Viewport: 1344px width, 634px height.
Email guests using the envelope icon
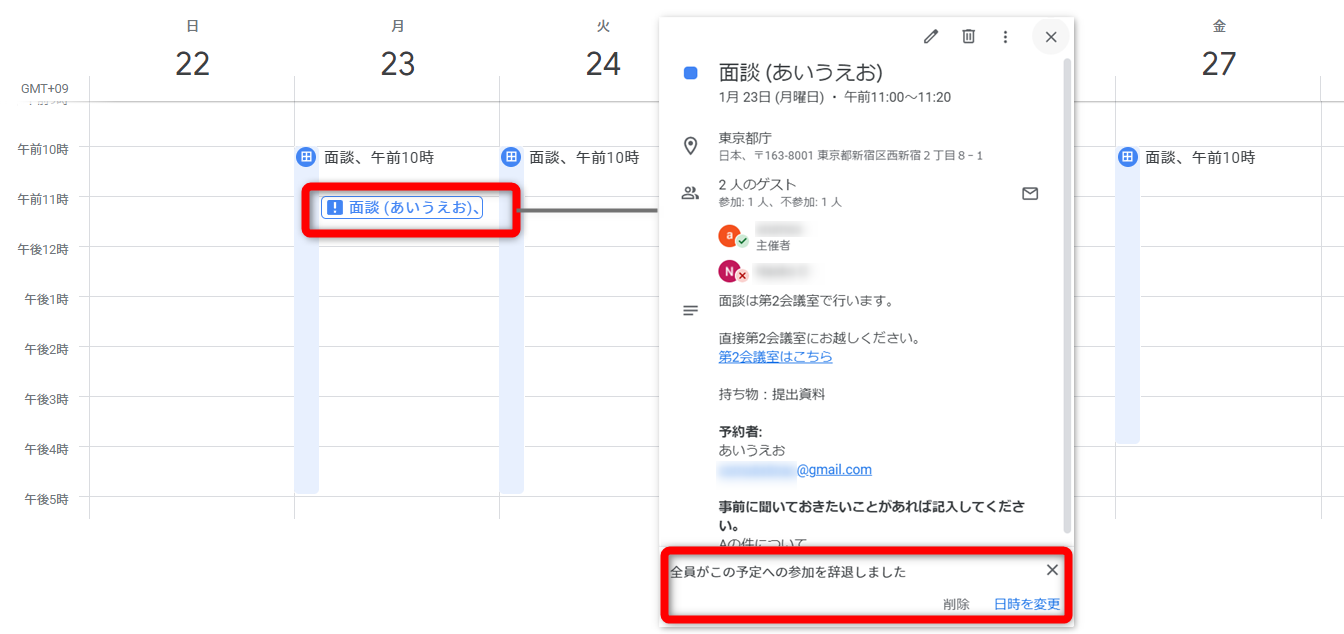(x=1030, y=193)
